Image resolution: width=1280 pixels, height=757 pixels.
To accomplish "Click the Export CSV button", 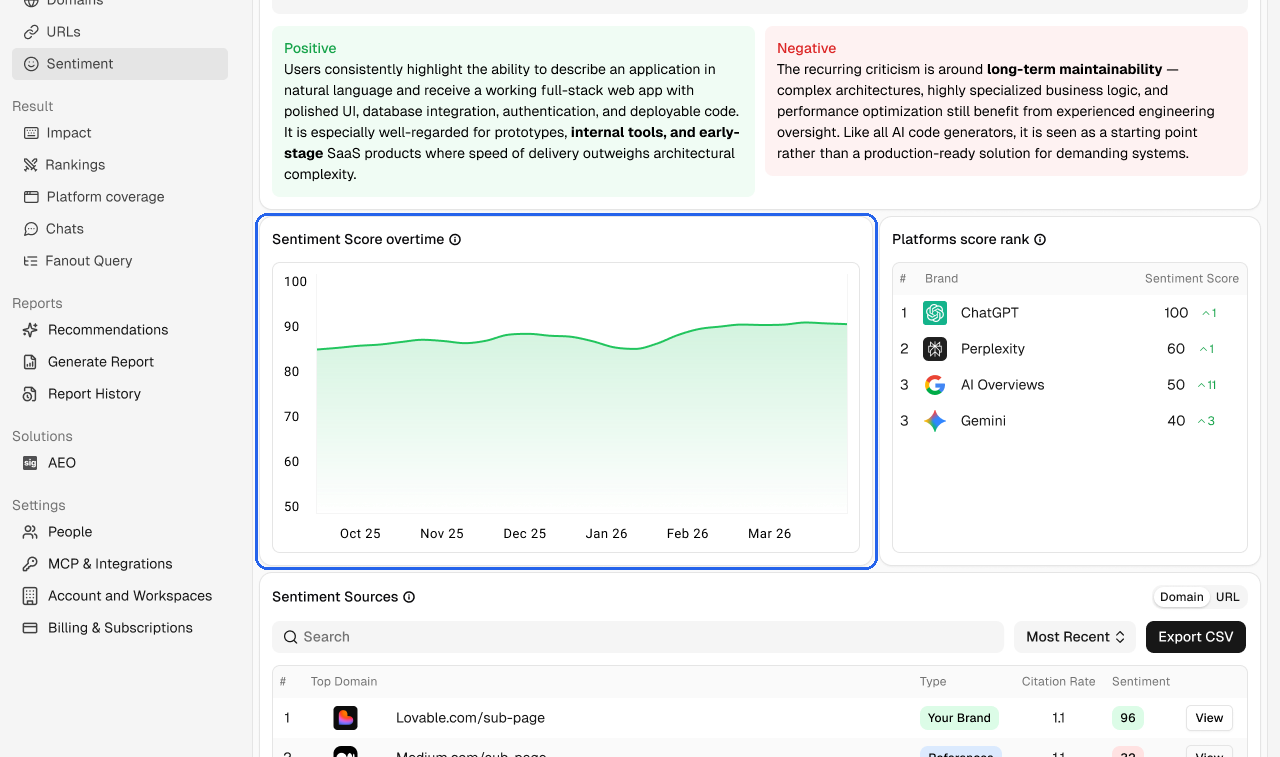I will click(1196, 637).
